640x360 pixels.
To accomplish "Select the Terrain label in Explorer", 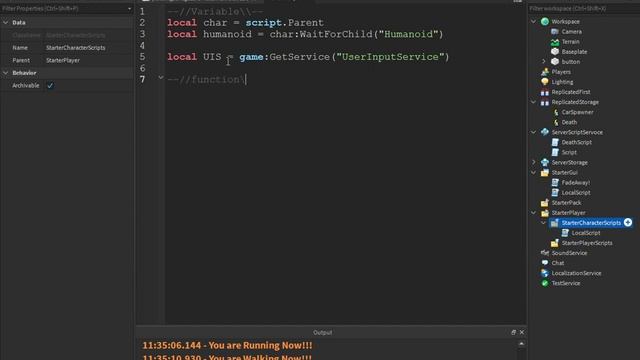I will click(x=570, y=42).
